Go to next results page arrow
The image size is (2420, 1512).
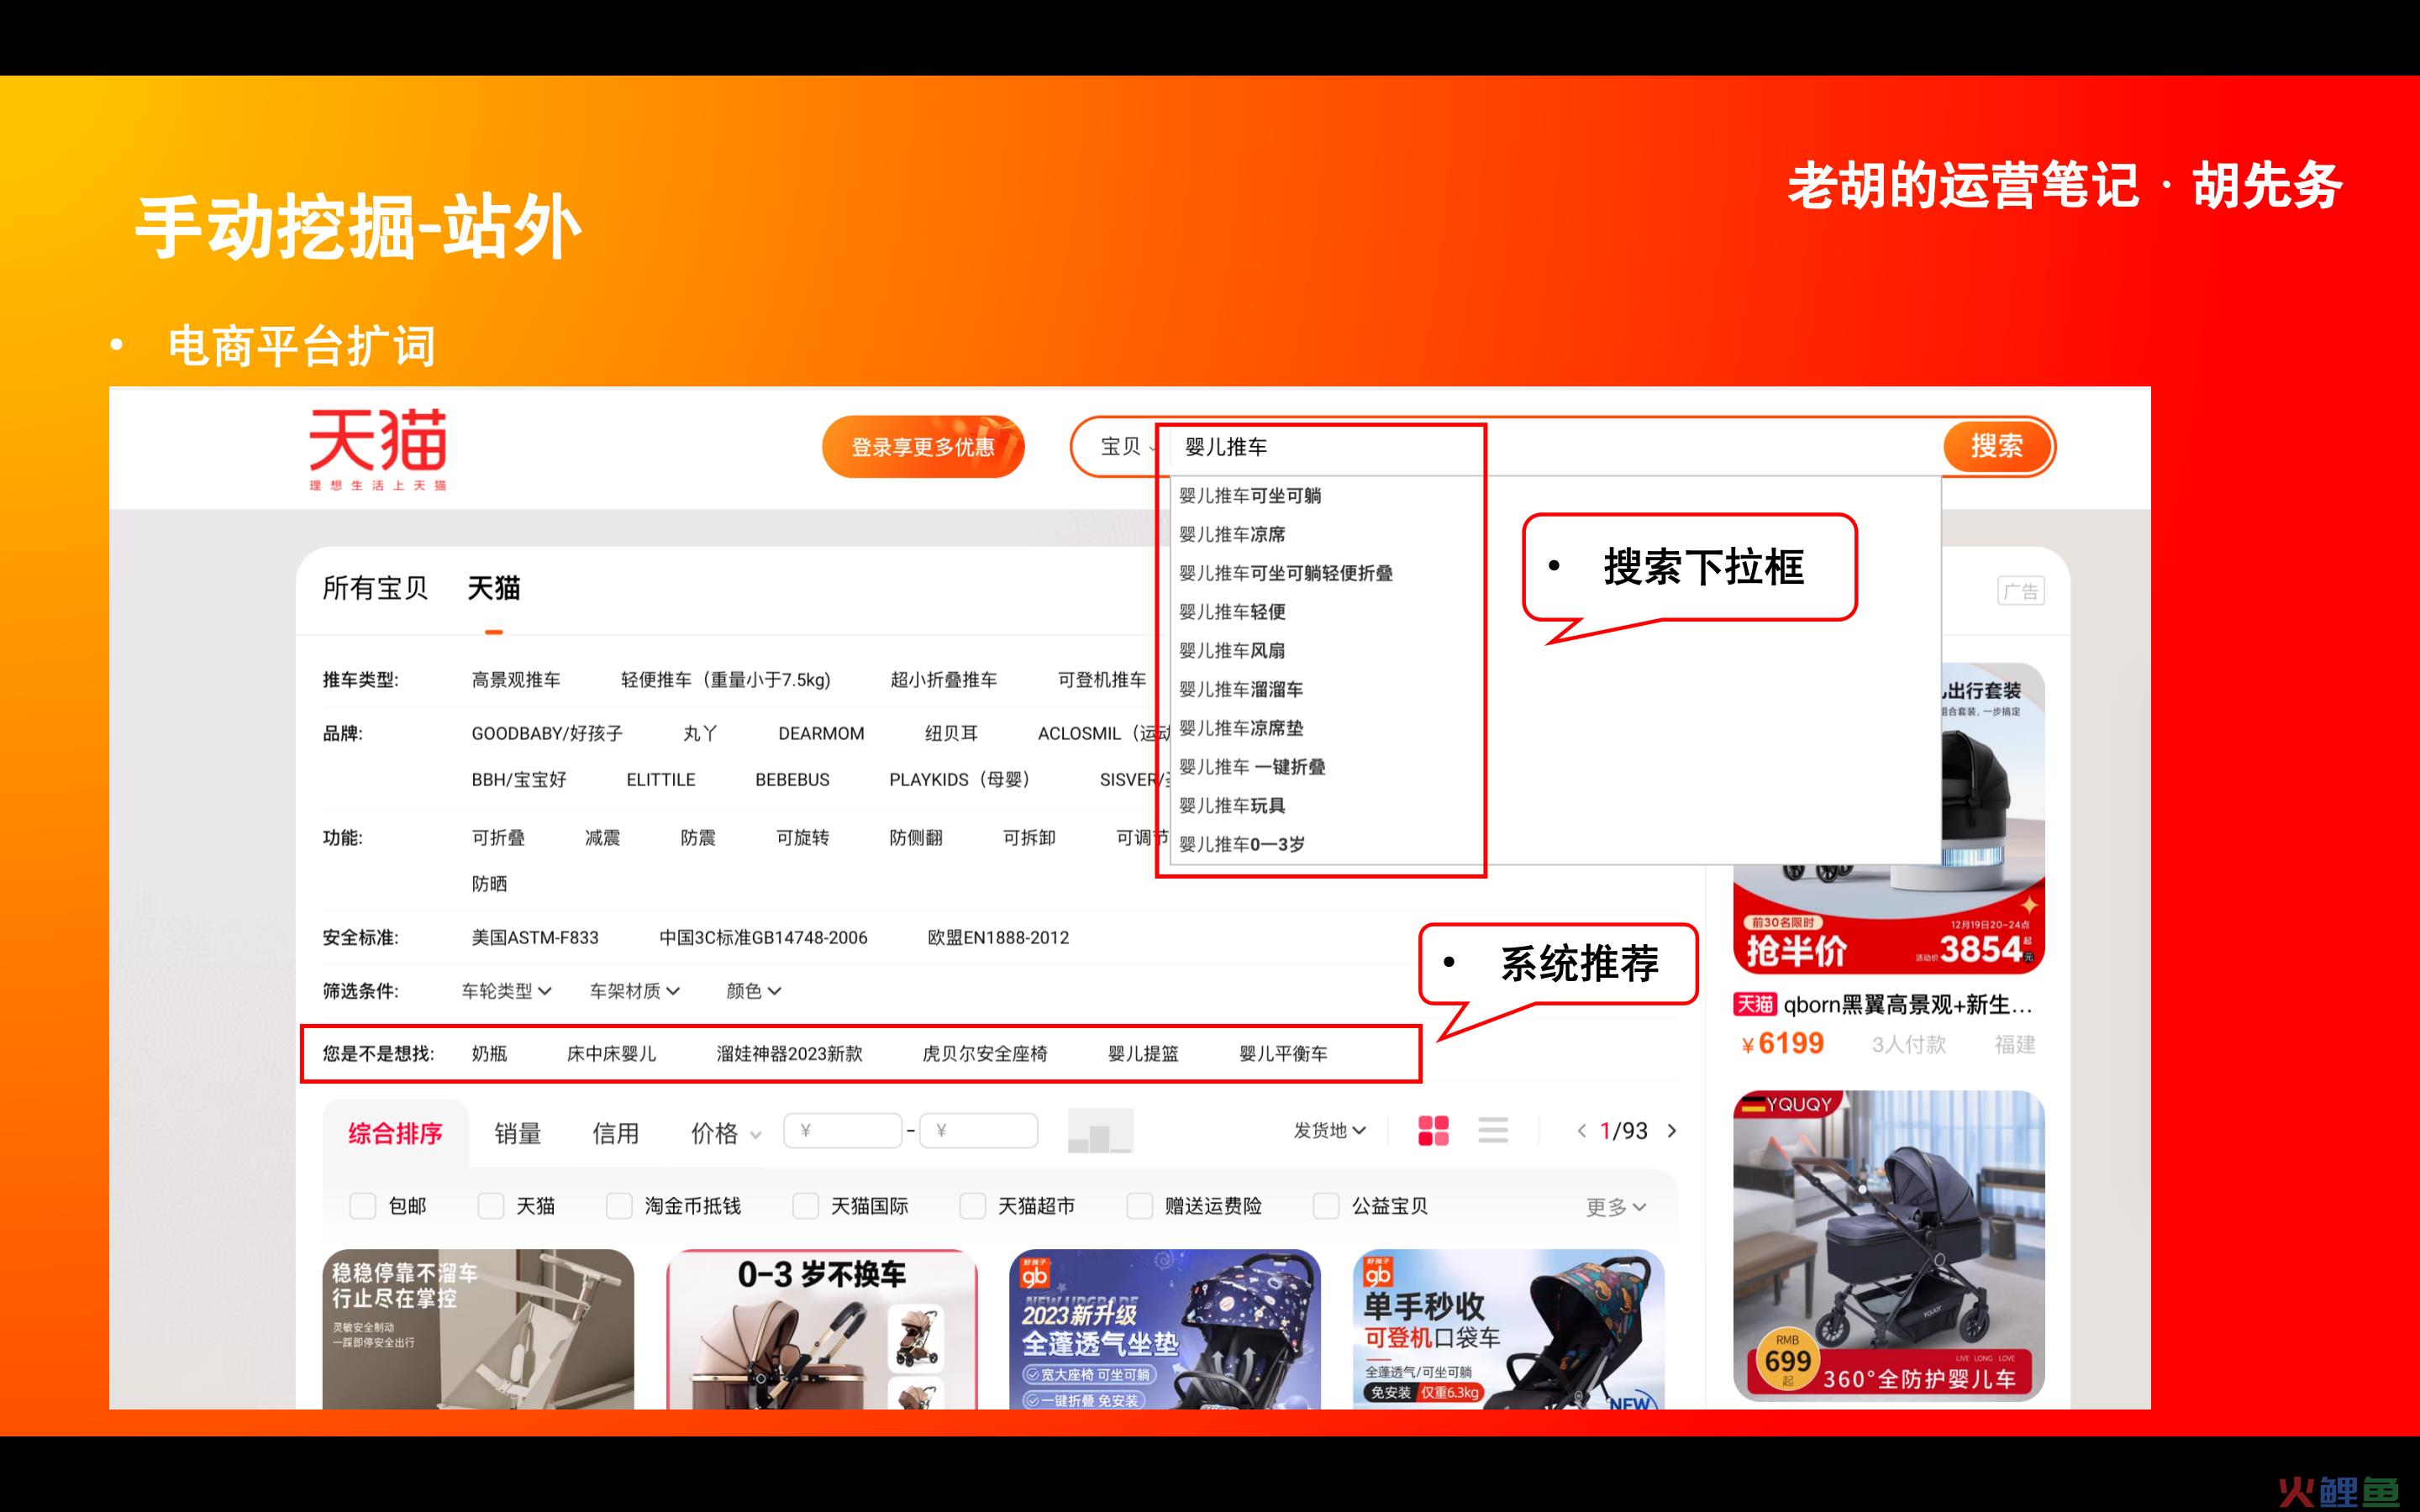(1672, 1131)
